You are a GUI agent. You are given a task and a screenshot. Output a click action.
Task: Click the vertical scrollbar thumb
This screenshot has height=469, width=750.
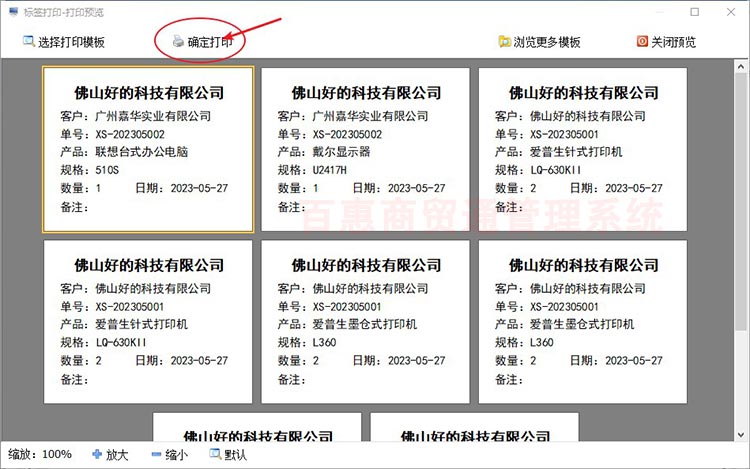tap(741, 202)
